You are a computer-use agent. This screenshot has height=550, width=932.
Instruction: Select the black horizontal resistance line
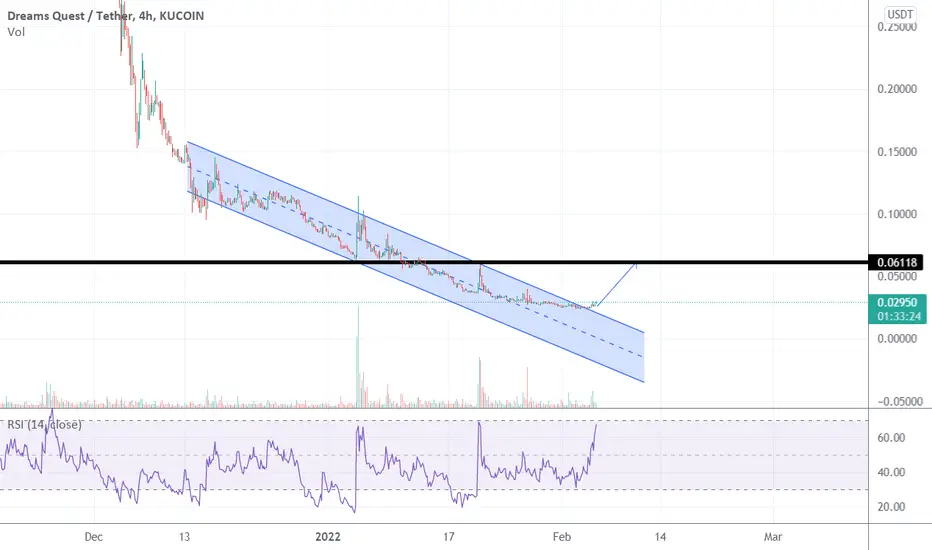434,262
